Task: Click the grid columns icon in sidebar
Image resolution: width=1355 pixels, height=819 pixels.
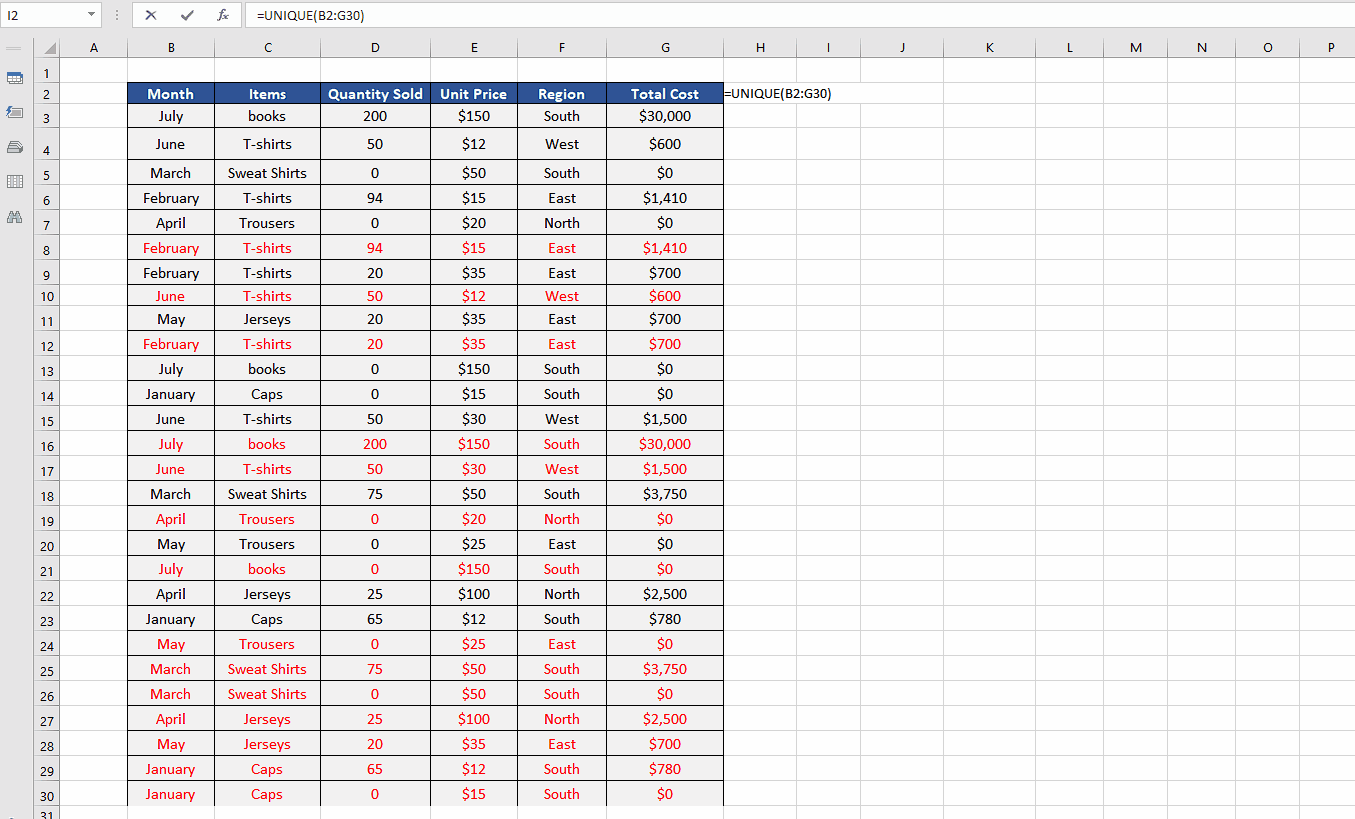Action: [x=15, y=181]
